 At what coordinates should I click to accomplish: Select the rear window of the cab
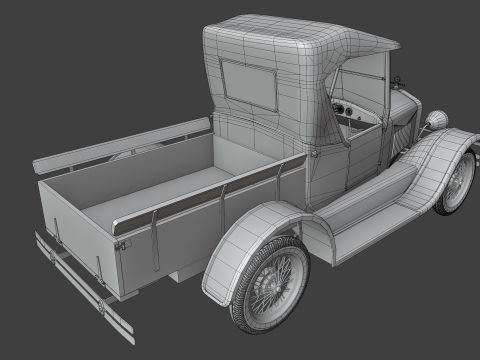[x=250, y=85]
